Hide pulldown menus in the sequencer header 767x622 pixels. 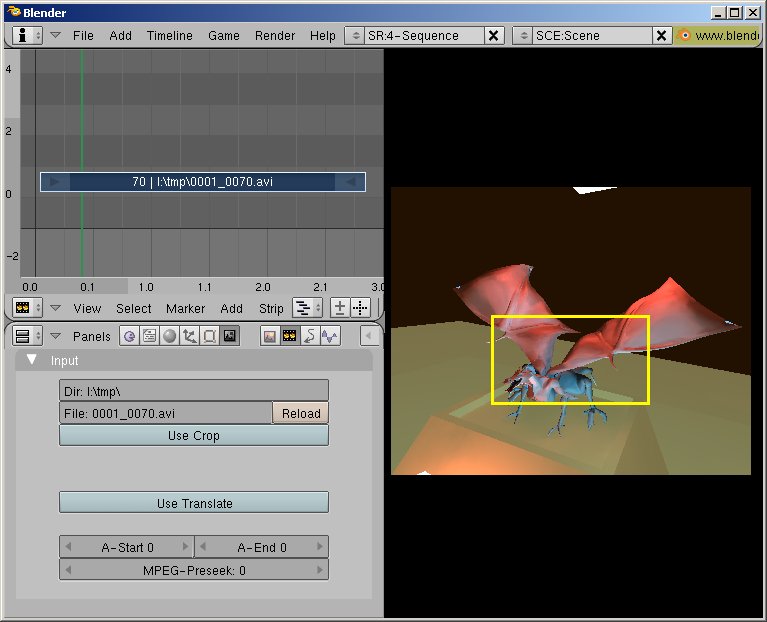click(56, 308)
